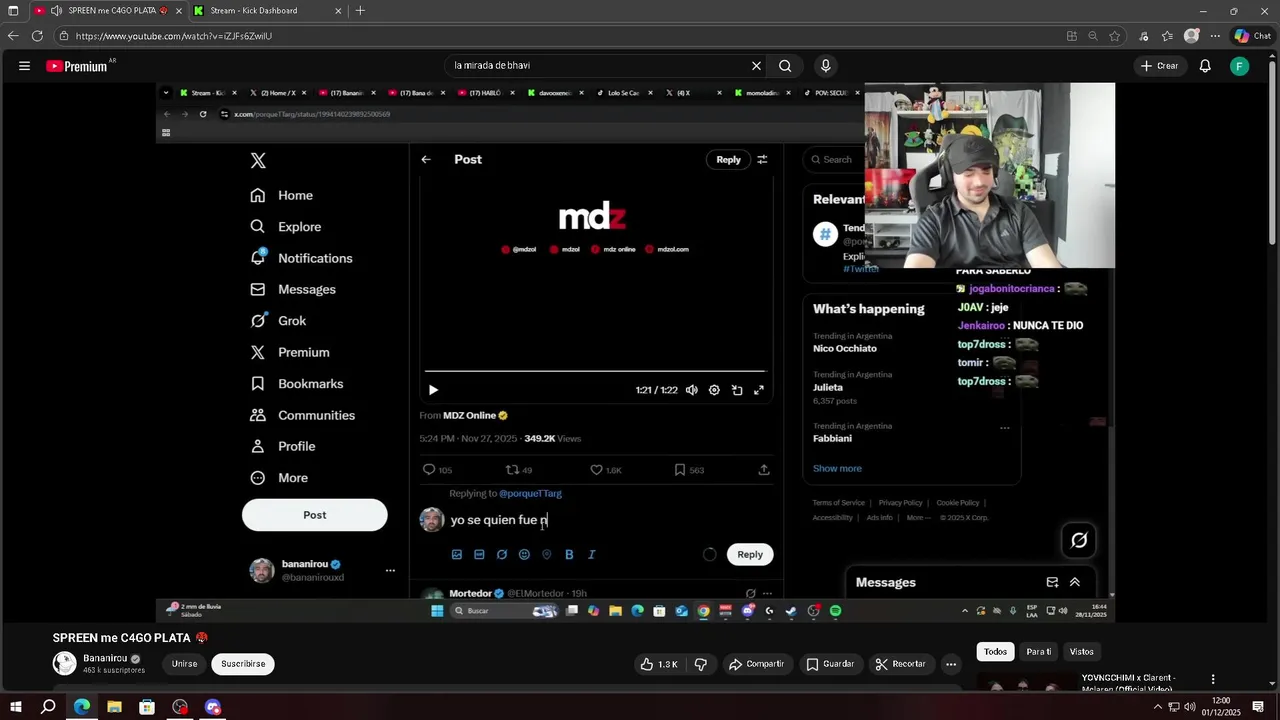
Task: Open the YouTube account avatar F menu
Action: coord(1240,66)
